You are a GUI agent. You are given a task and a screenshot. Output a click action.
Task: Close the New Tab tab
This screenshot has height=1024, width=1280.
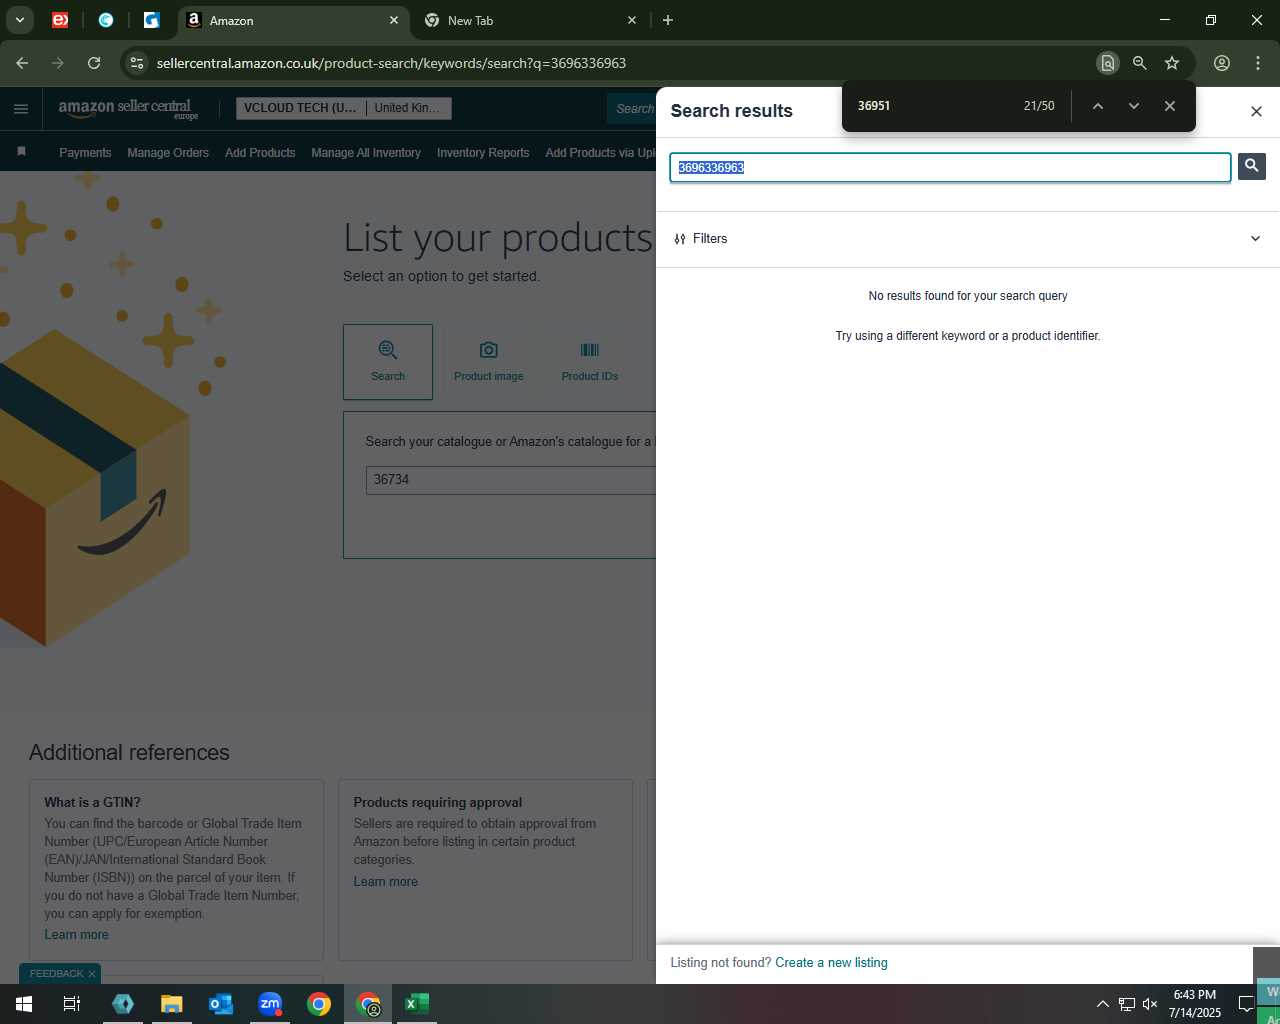pyautogui.click(x=632, y=20)
